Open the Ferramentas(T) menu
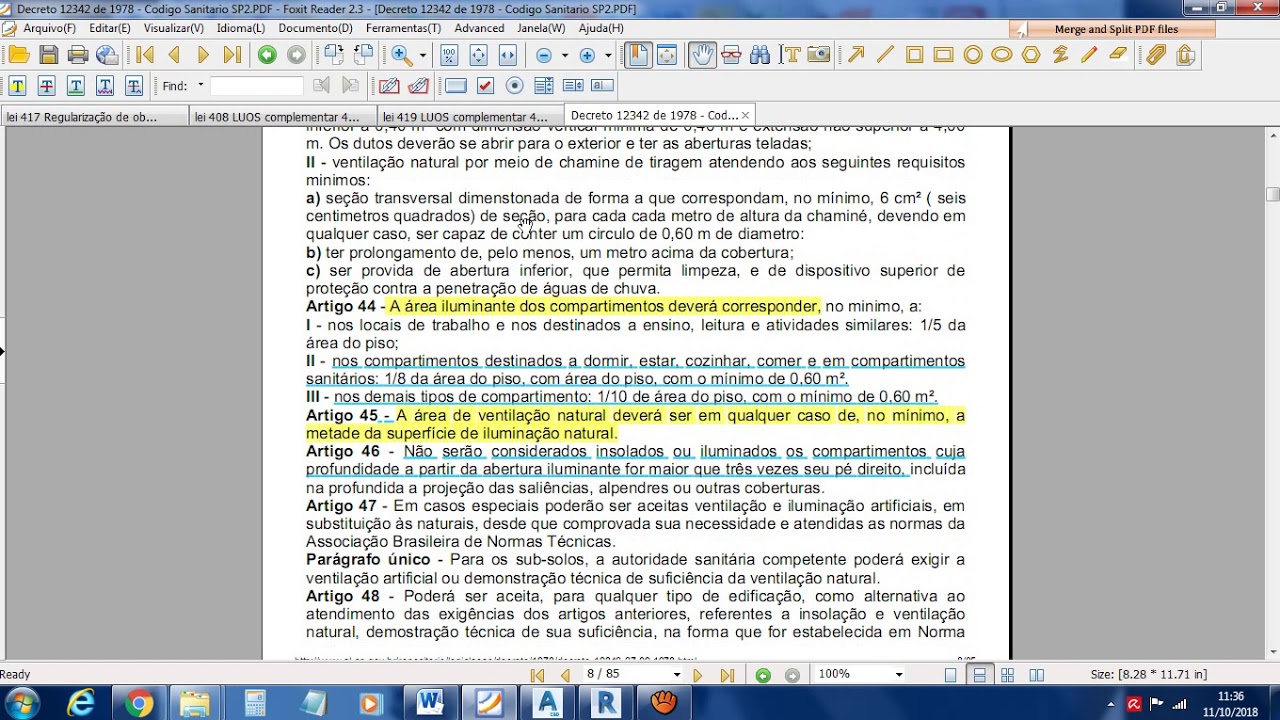The height and width of the screenshot is (720, 1280). point(403,28)
